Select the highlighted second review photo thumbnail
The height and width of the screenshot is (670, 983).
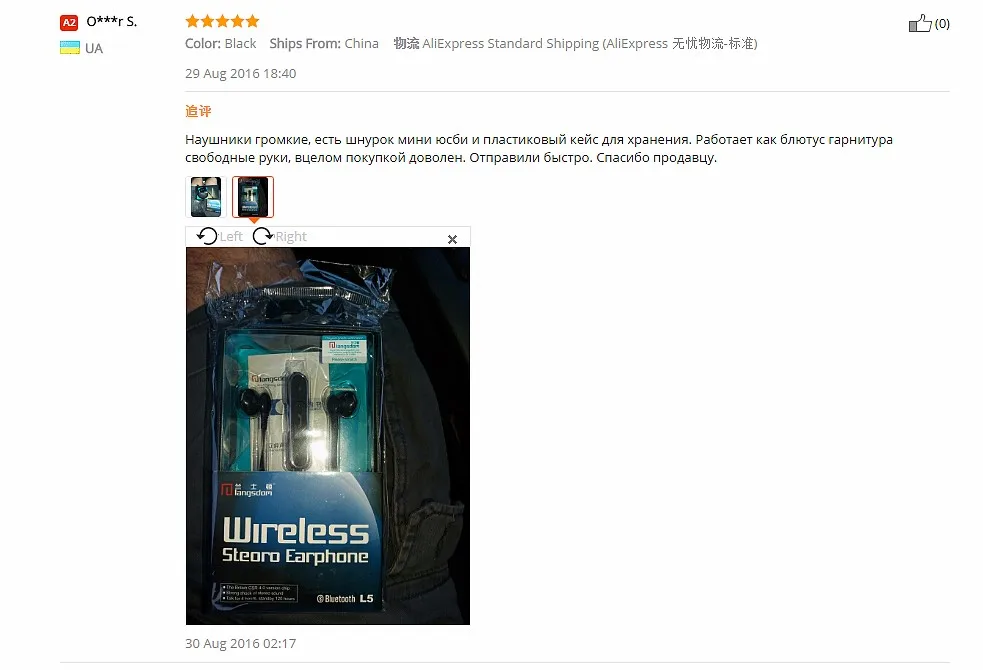click(x=253, y=197)
